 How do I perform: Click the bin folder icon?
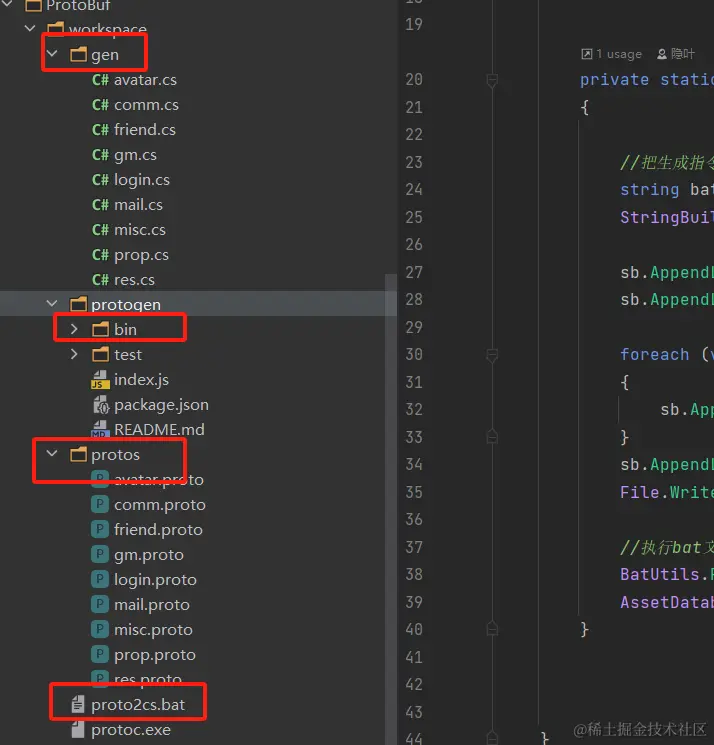[x=100, y=329]
